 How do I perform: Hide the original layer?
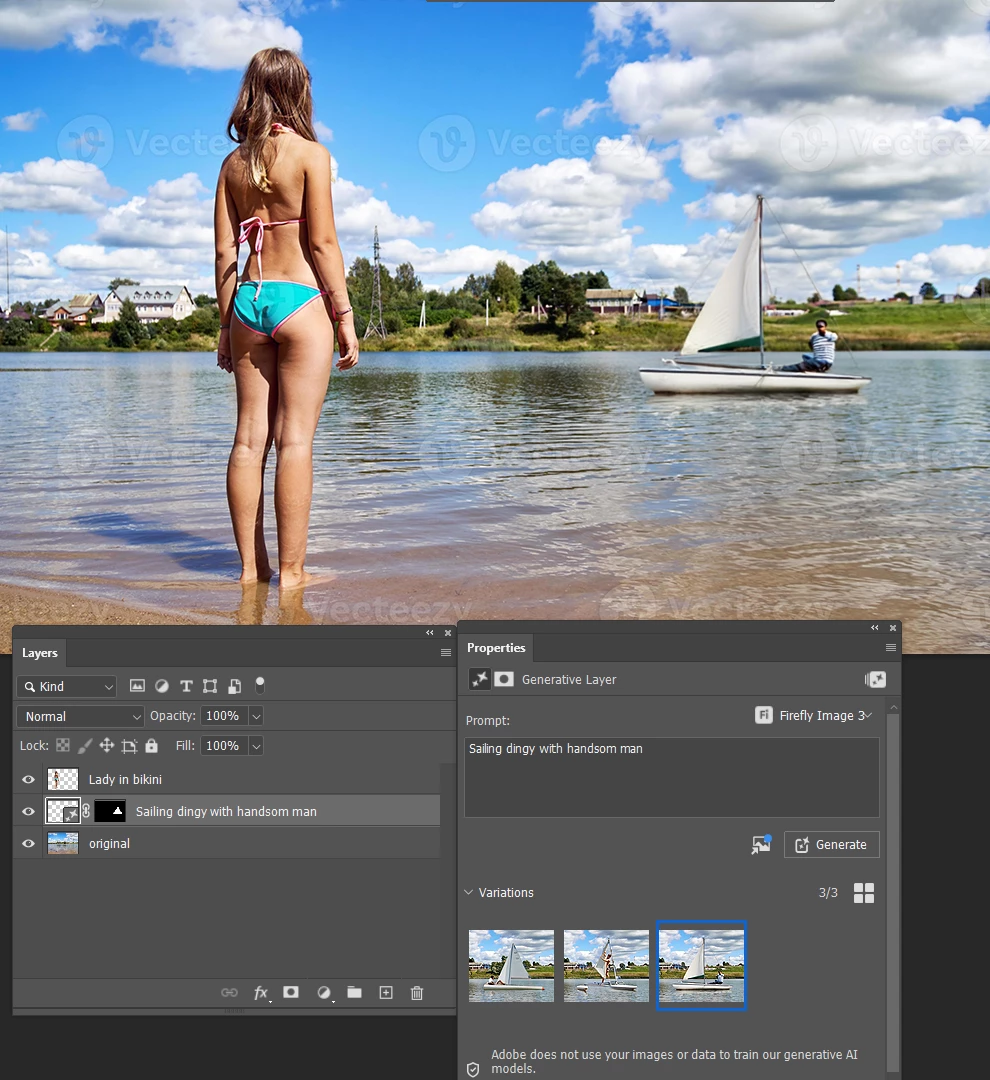coord(28,843)
